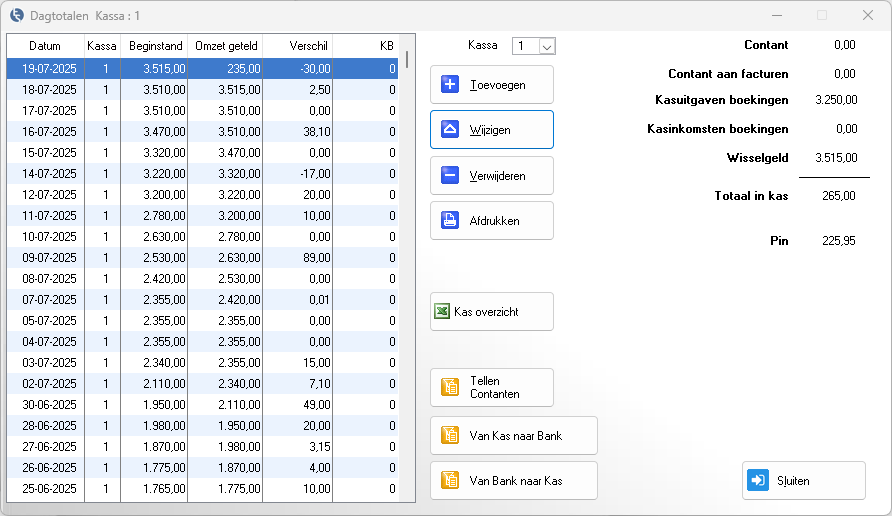Select the row dated 12-07-2025

[x=203, y=195]
